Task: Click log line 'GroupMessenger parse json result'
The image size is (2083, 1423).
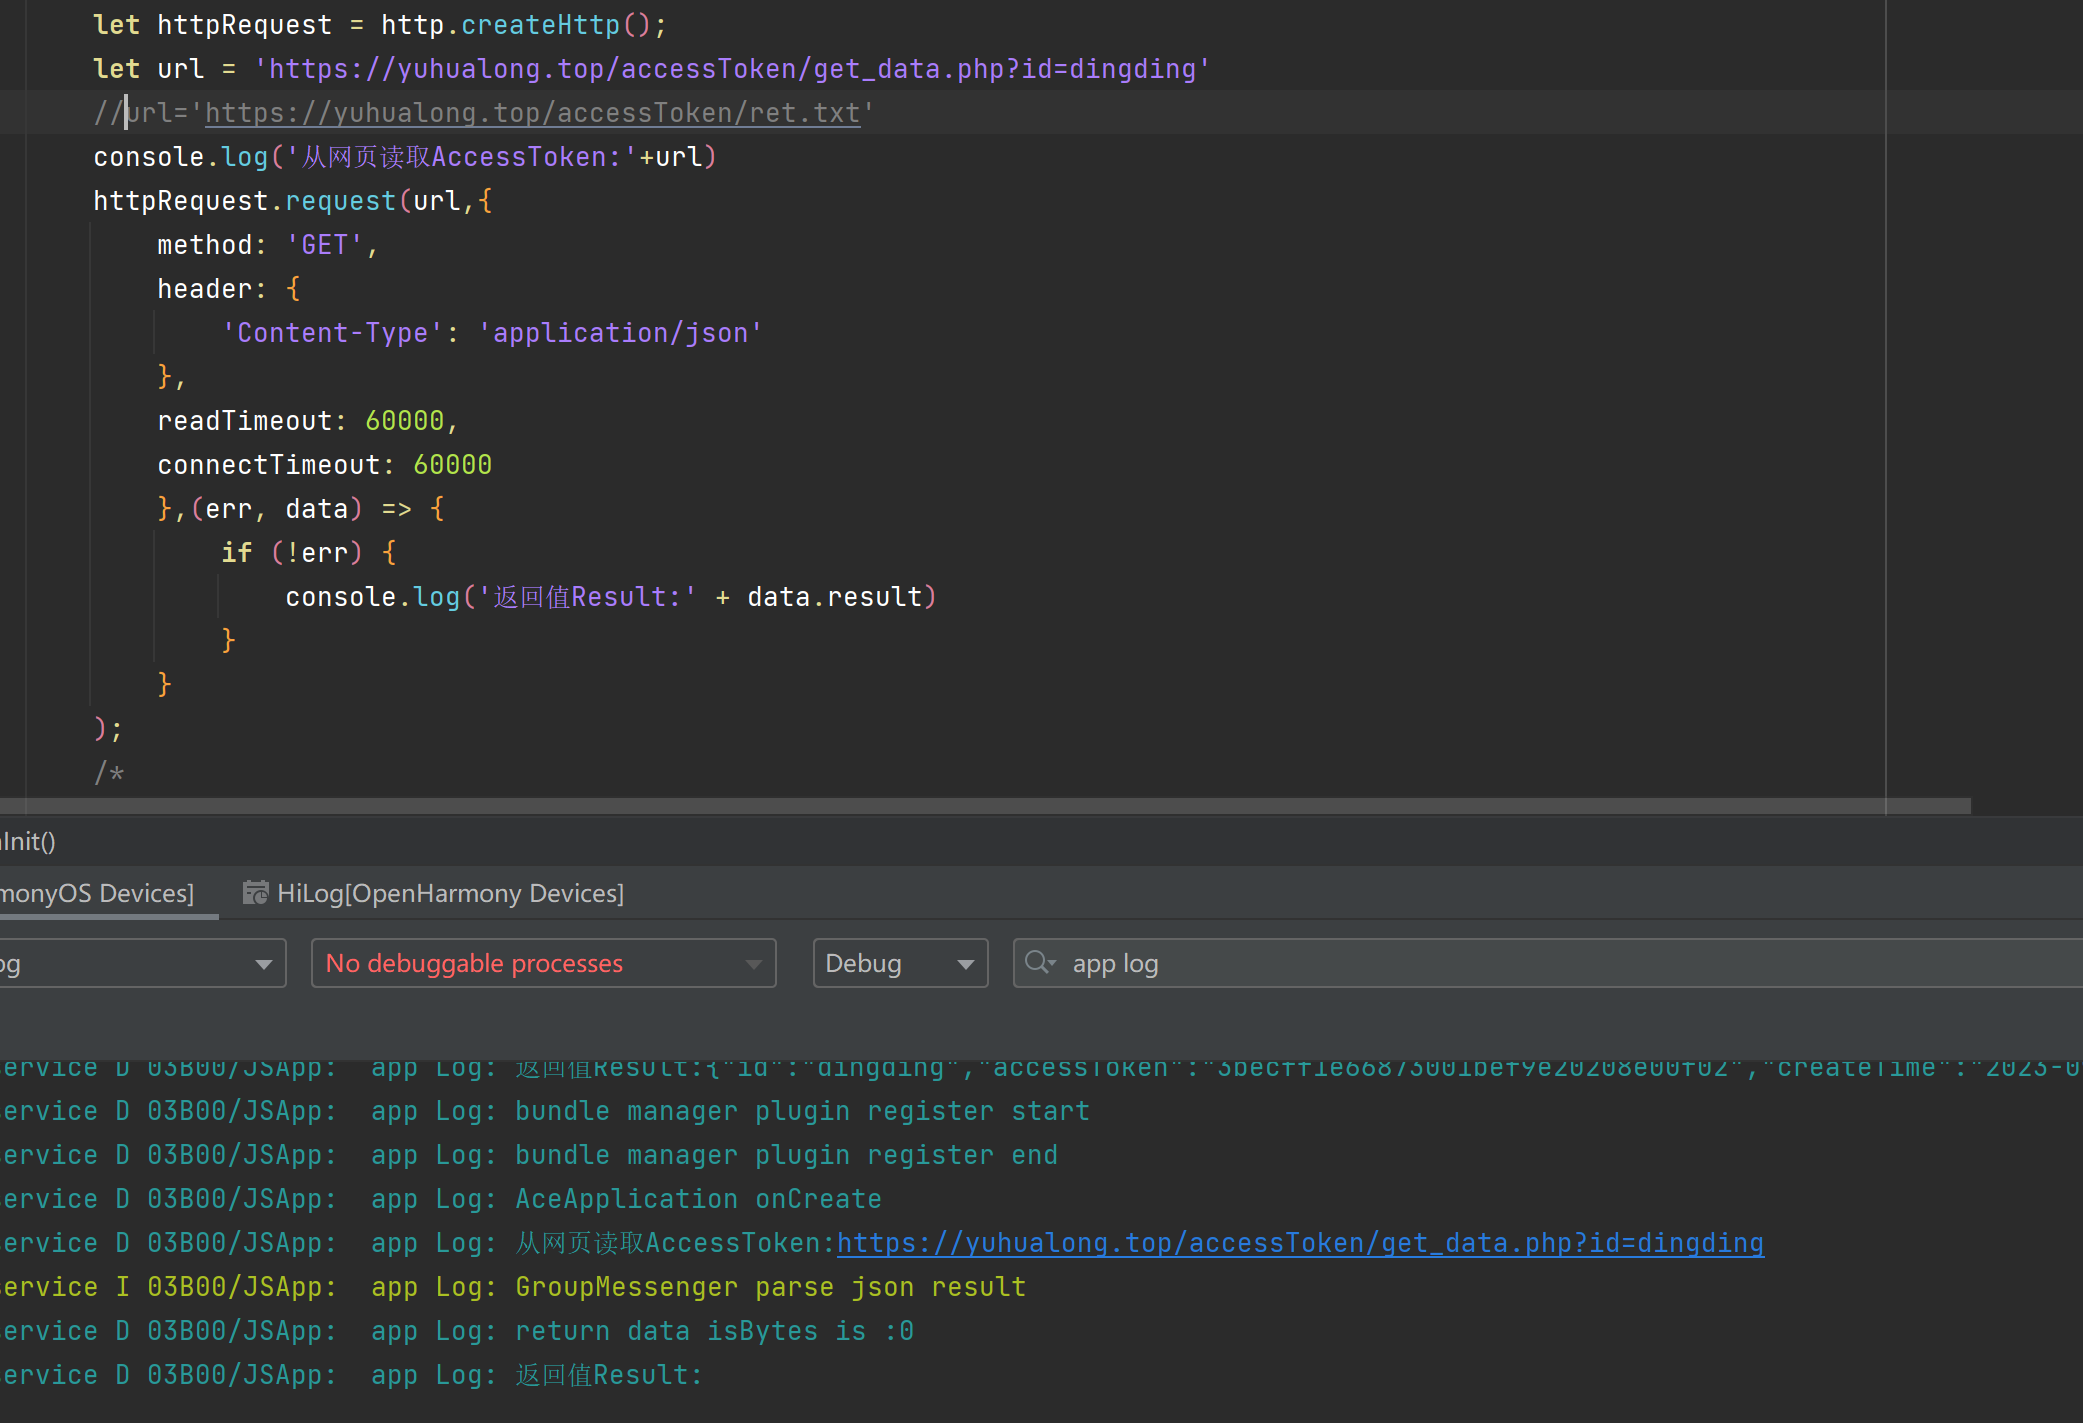Action: coord(770,1287)
